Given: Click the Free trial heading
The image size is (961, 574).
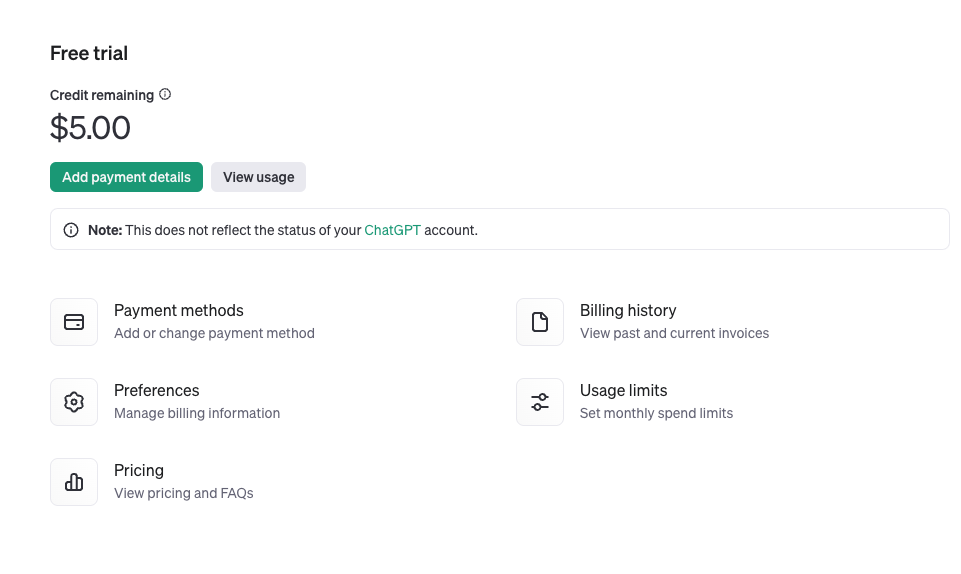Looking at the screenshot, I should (x=89, y=53).
